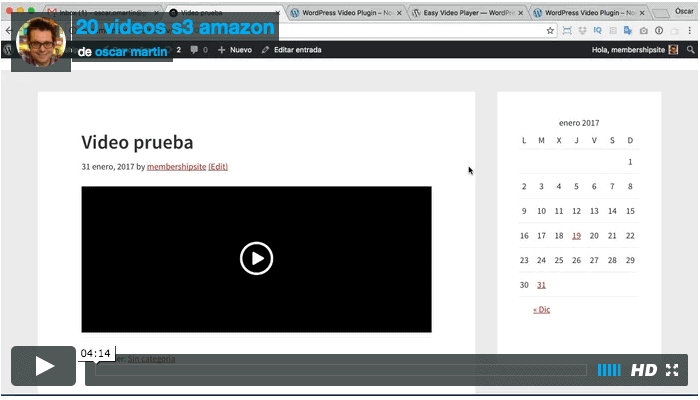Image resolution: width=700 pixels, height=400 pixels.
Task: Click the 31 enero, 2017 post date
Action: [108, 167]
